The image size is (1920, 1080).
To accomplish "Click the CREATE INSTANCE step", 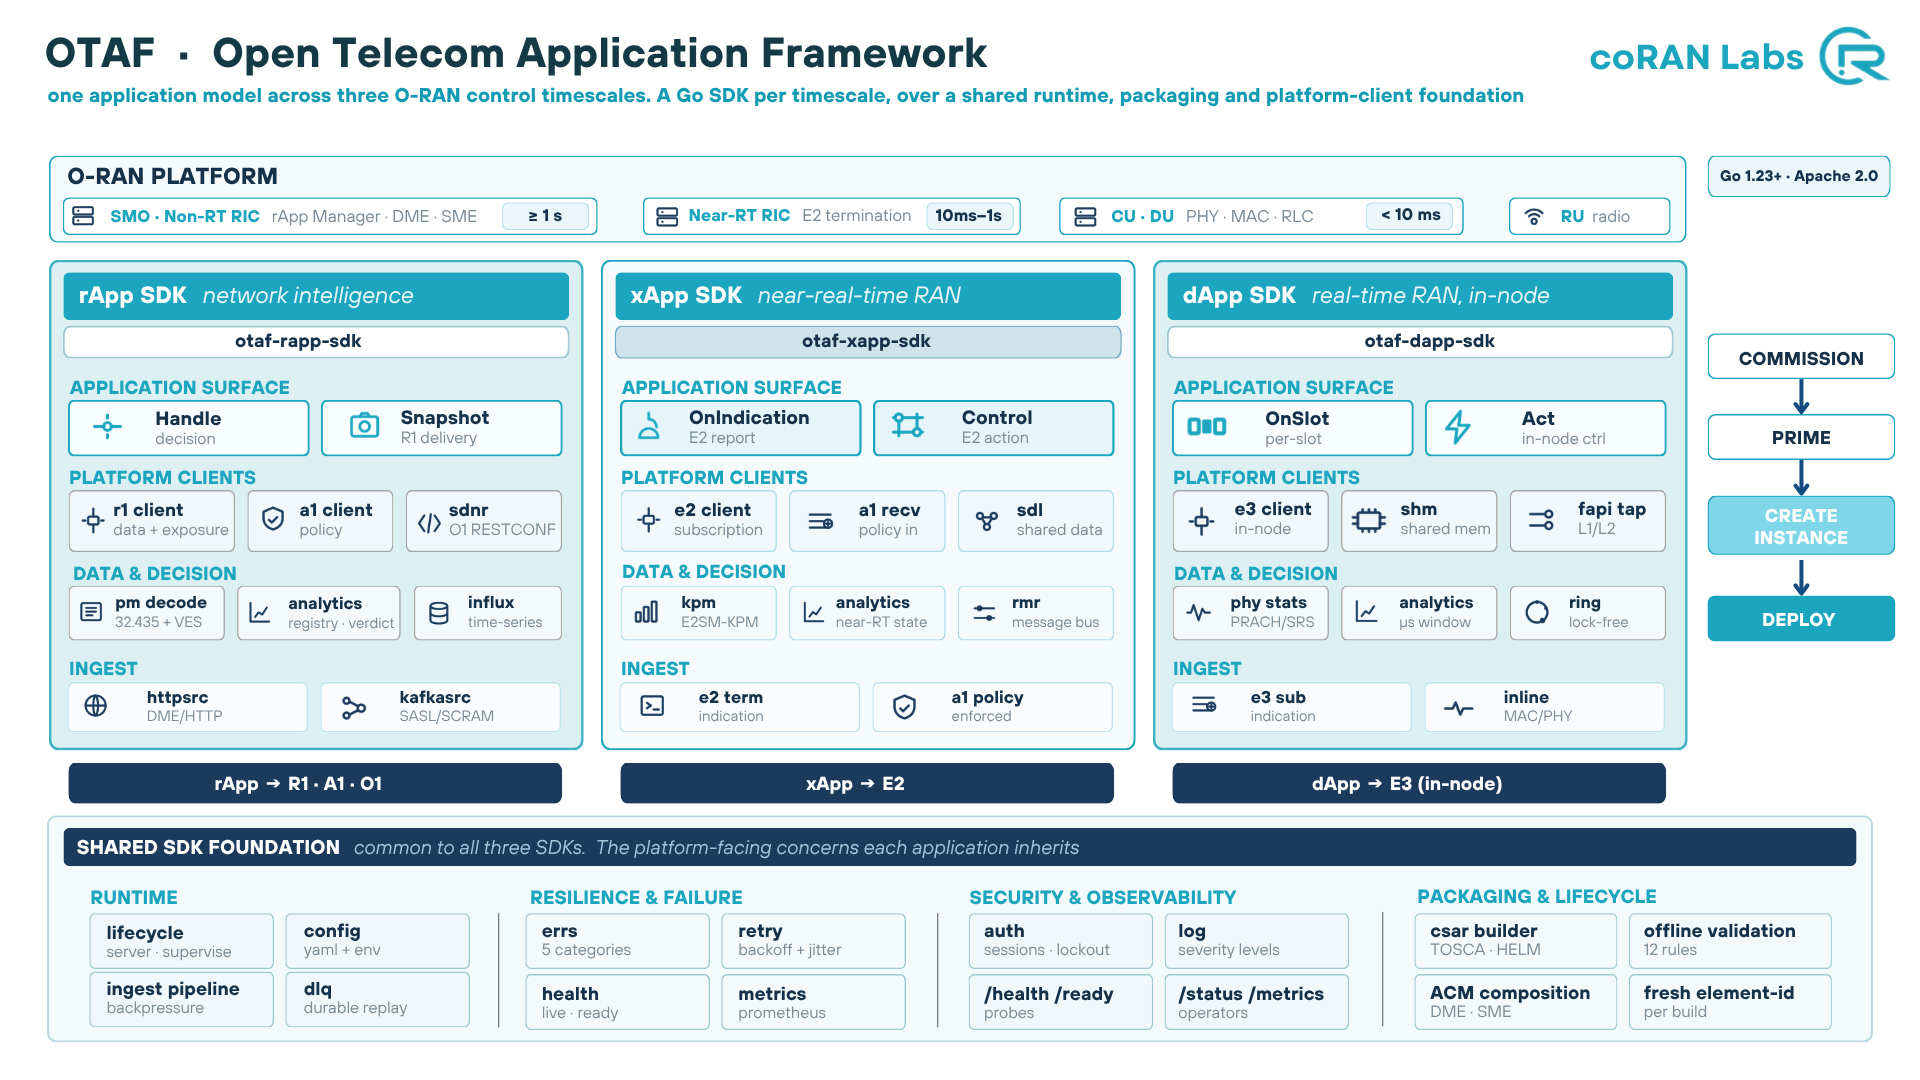I will [x=1801, y=526].
